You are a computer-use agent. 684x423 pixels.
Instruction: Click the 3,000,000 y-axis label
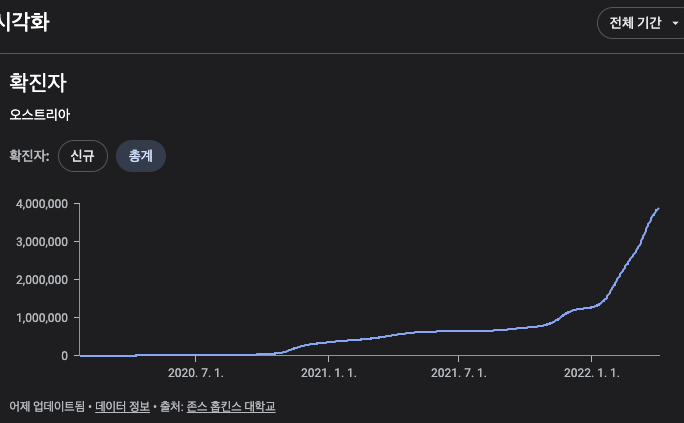(42, 242)
